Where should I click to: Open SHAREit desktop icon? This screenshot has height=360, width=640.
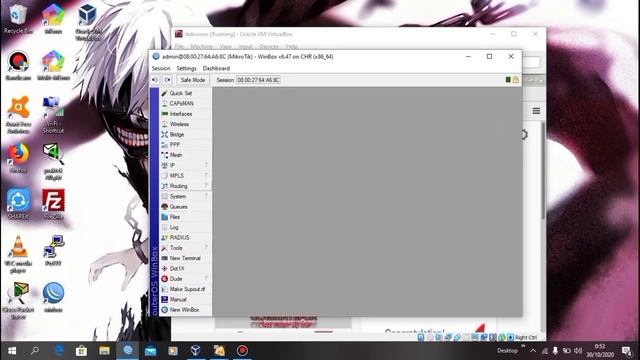click(18, 204)
